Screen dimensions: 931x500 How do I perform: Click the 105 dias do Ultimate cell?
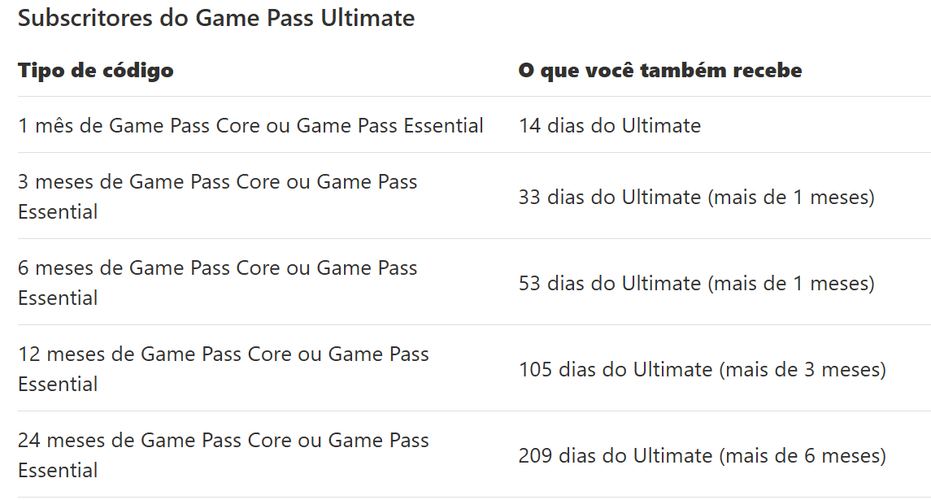pos(702,369)
